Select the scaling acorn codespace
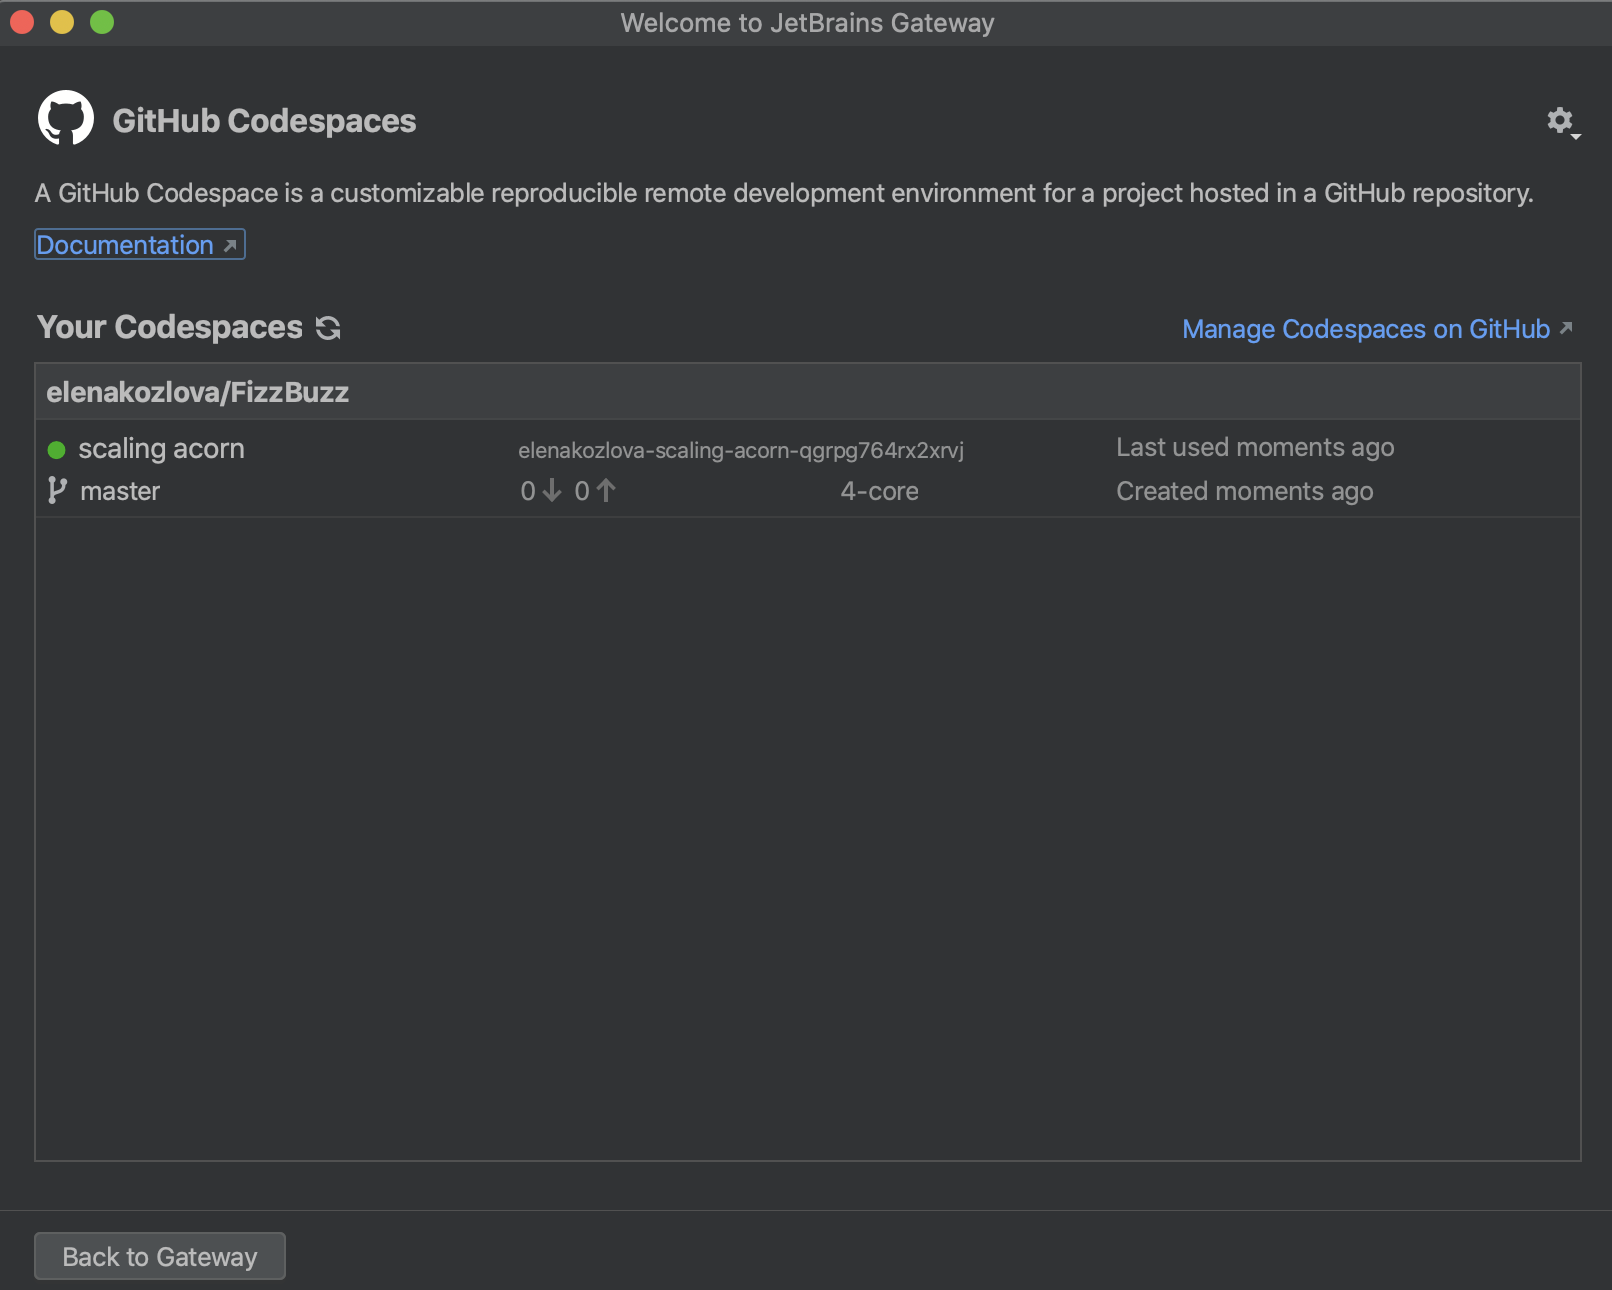This screenshot has height=1290, width=1612. click(161, 449)
